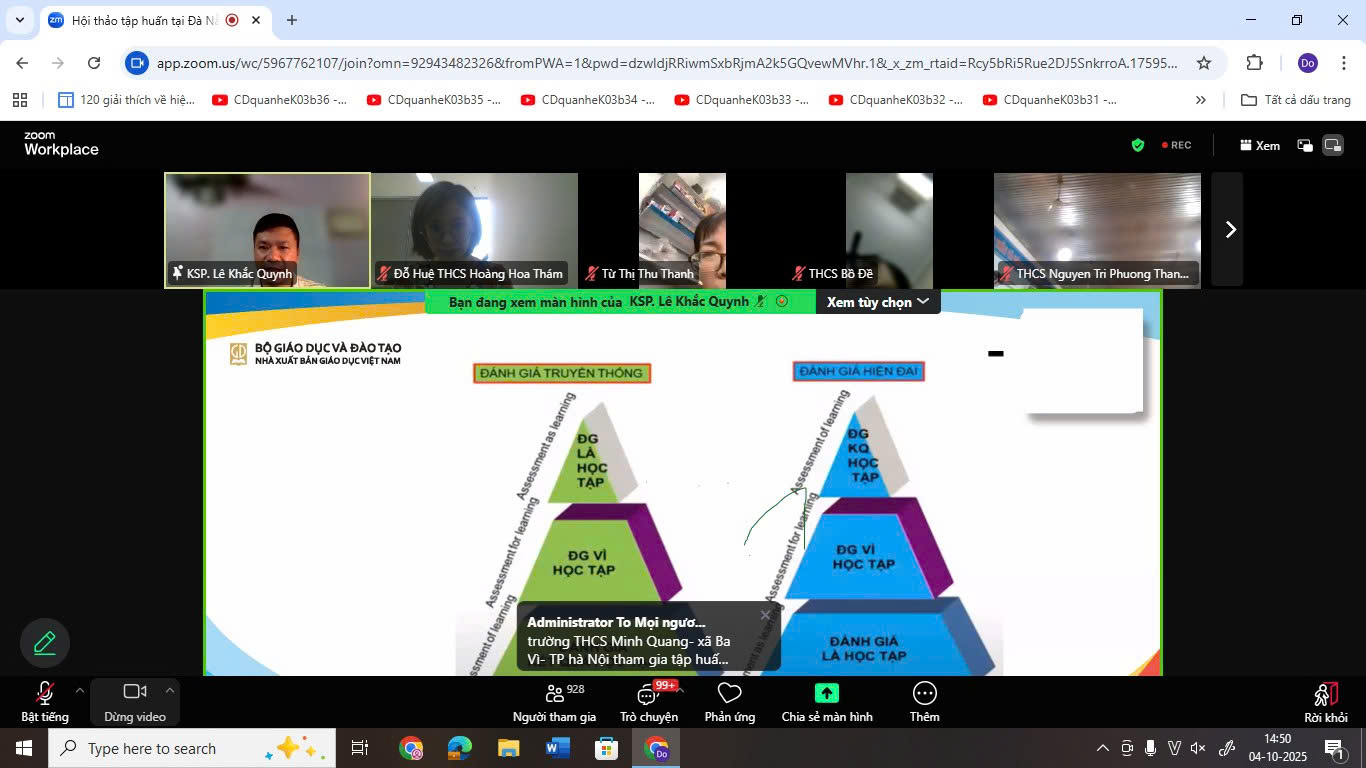
Task: Open the Trò chuyện chat panel
Action: pyautogui.click(x=648, y=701)
